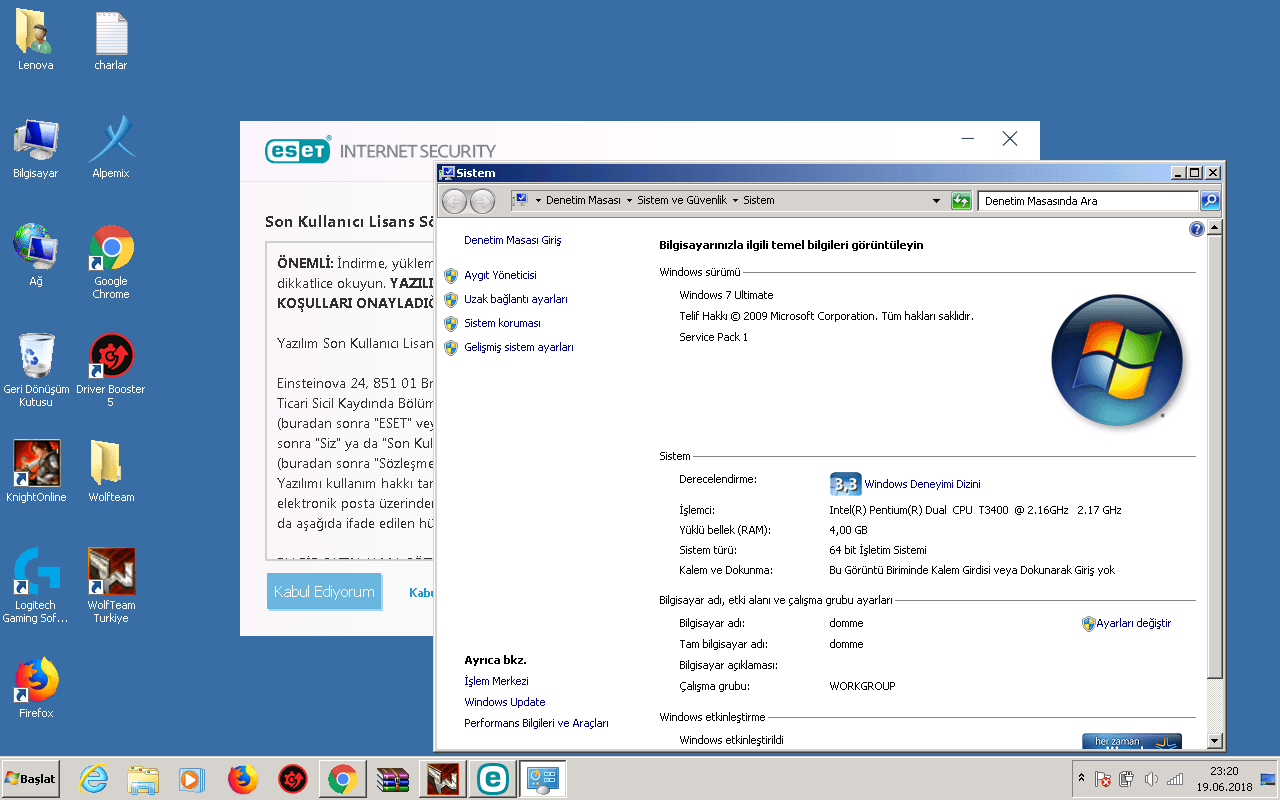Select the Logitech Gaming Software desktop shortcut
Viewport: 1280px width, 800px height.
(35, 586)
